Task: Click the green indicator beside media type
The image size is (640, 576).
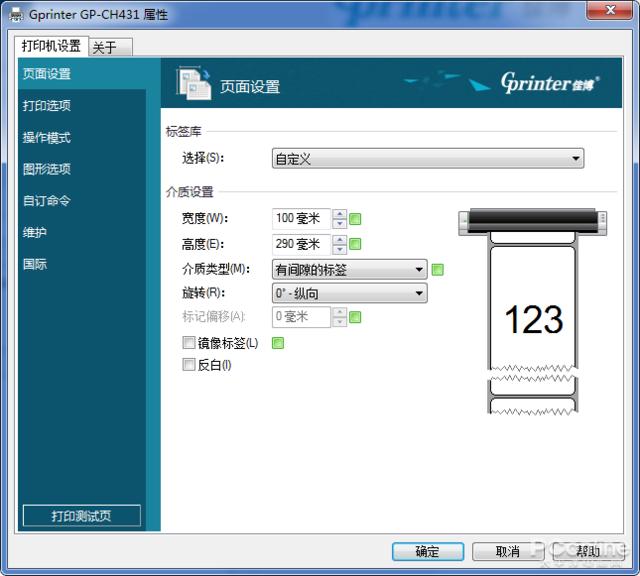Action: click(x=438, y=270)
